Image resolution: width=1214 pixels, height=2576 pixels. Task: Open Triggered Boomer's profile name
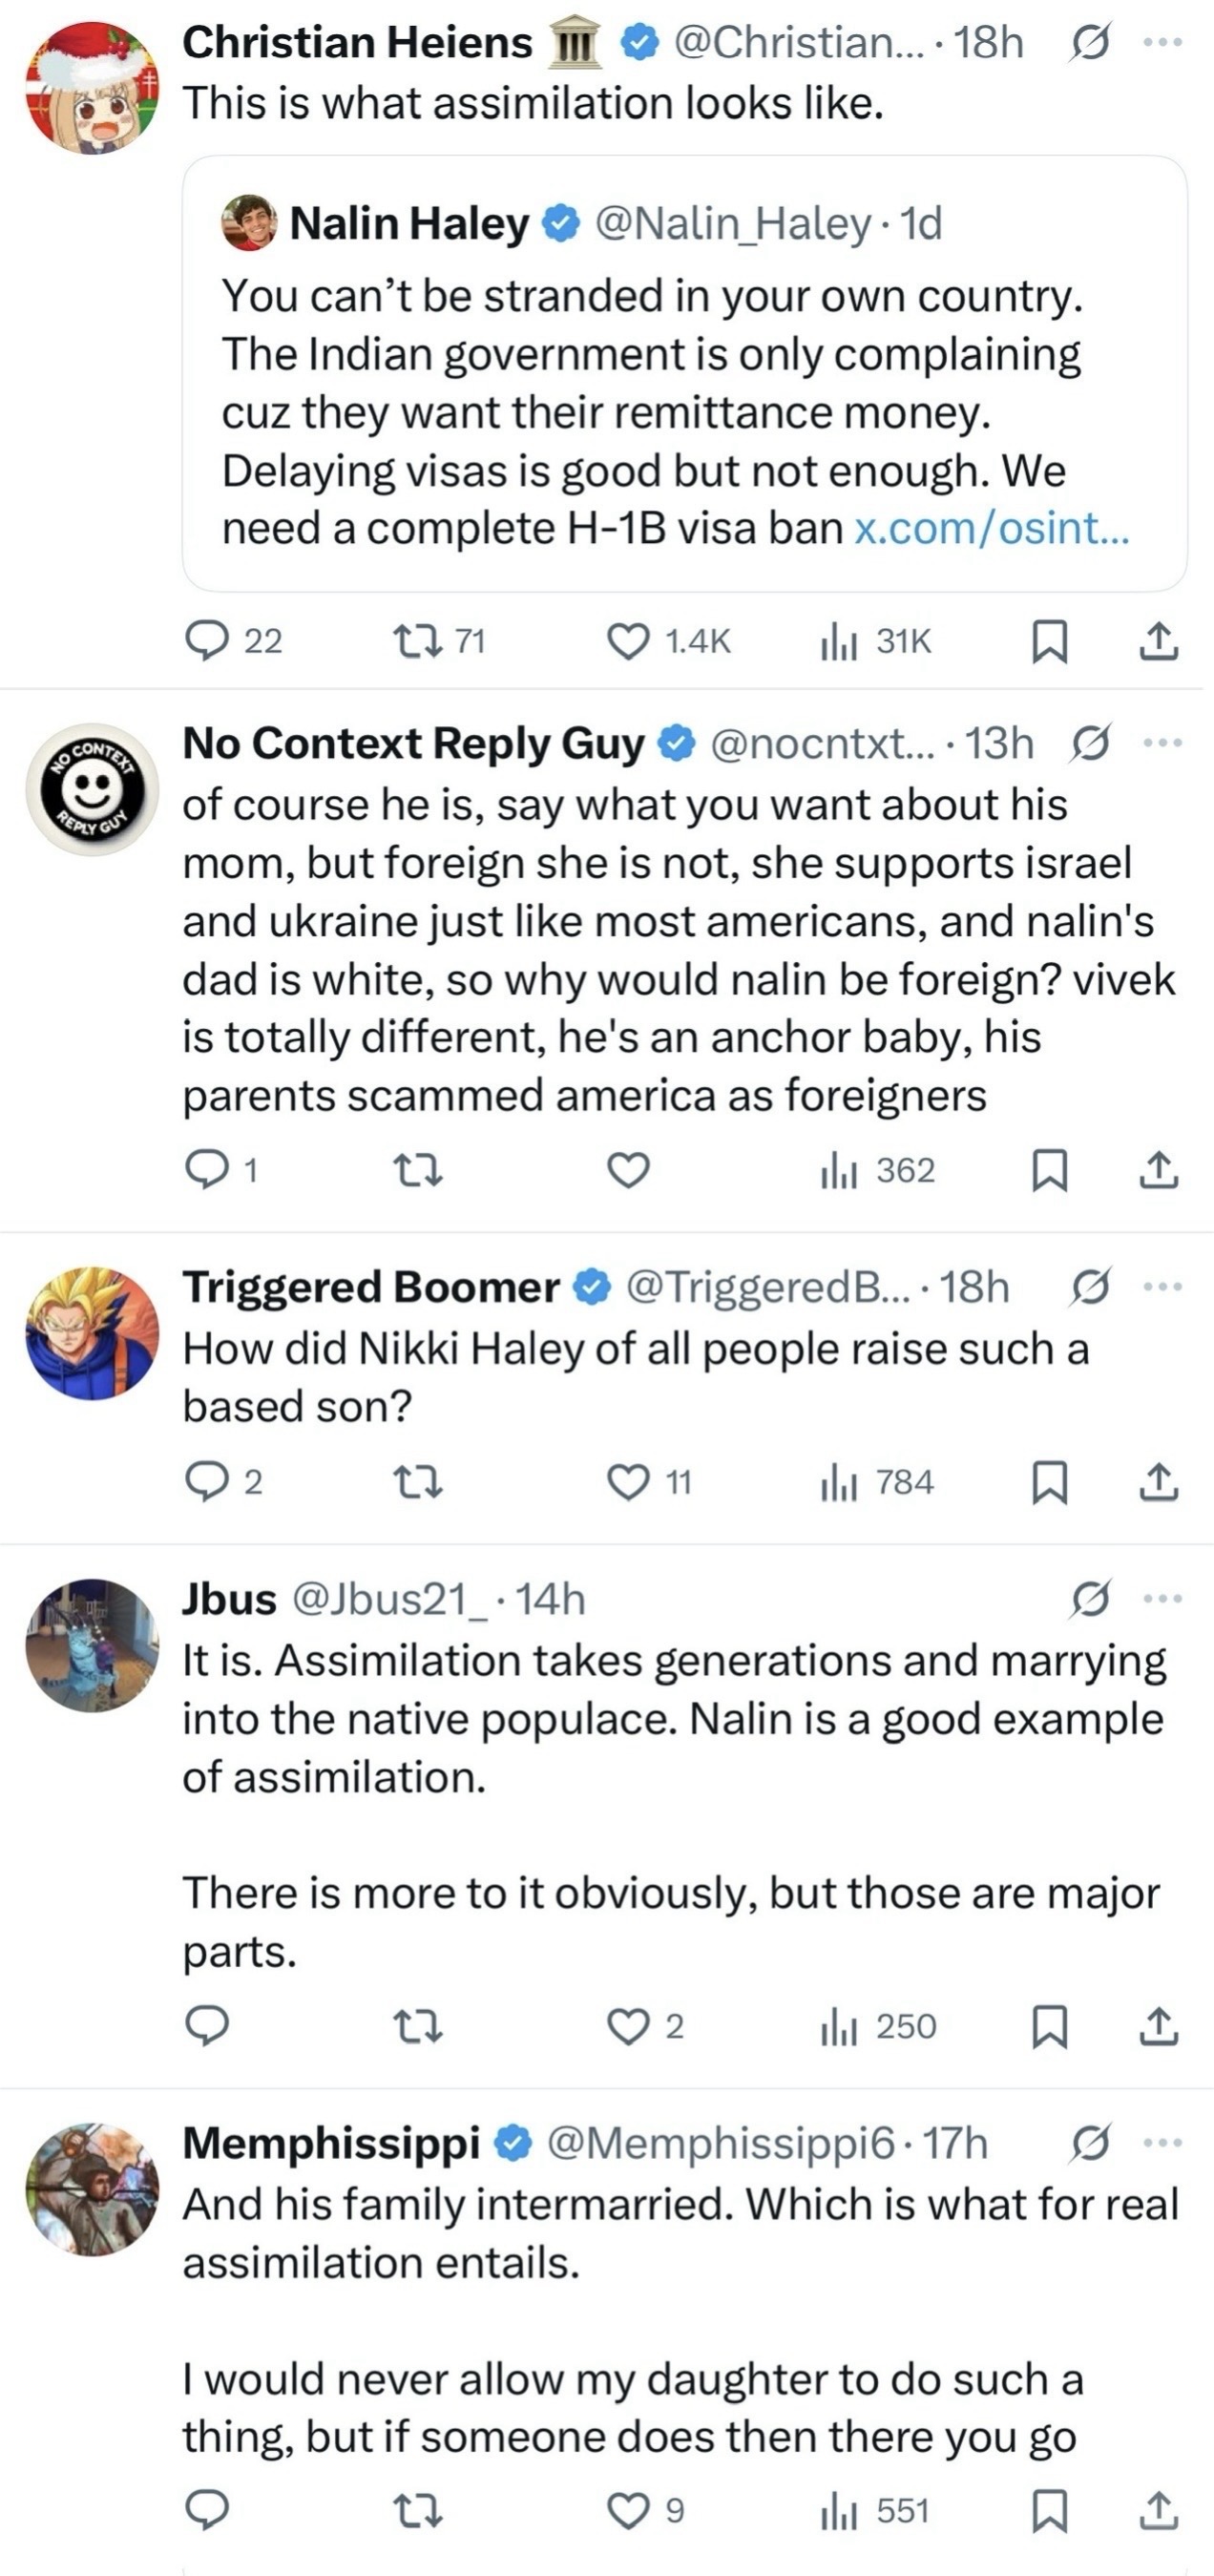tap(370, 1288)
